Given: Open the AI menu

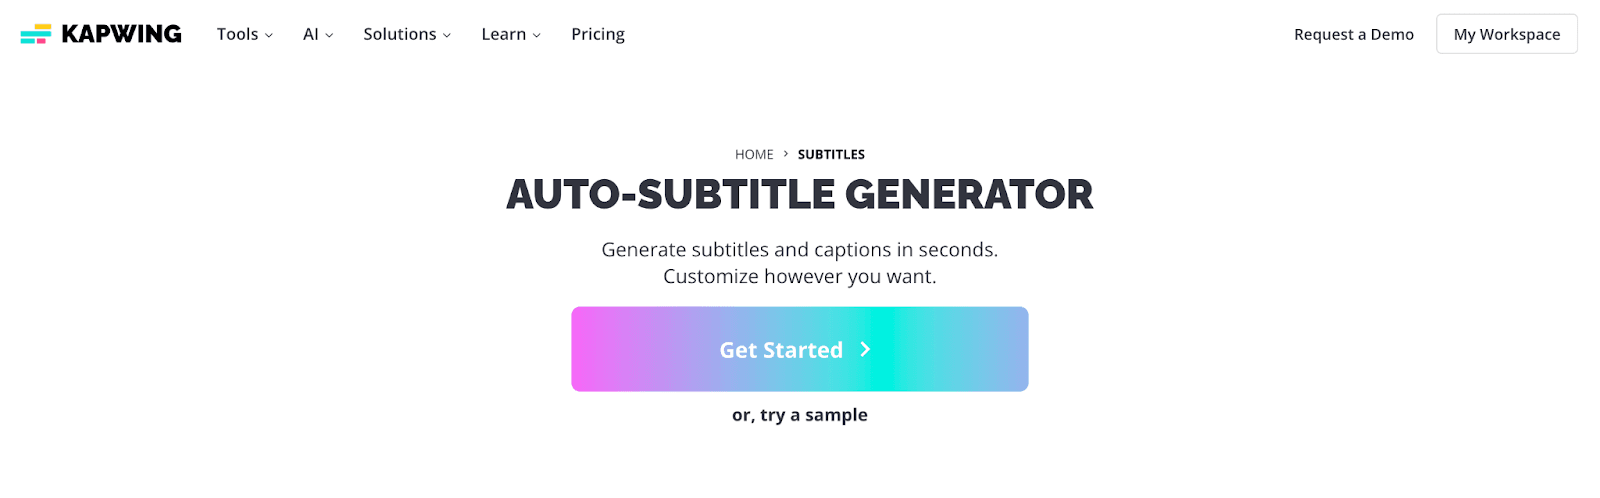Looking at the screenshot, I should (310, 34).
